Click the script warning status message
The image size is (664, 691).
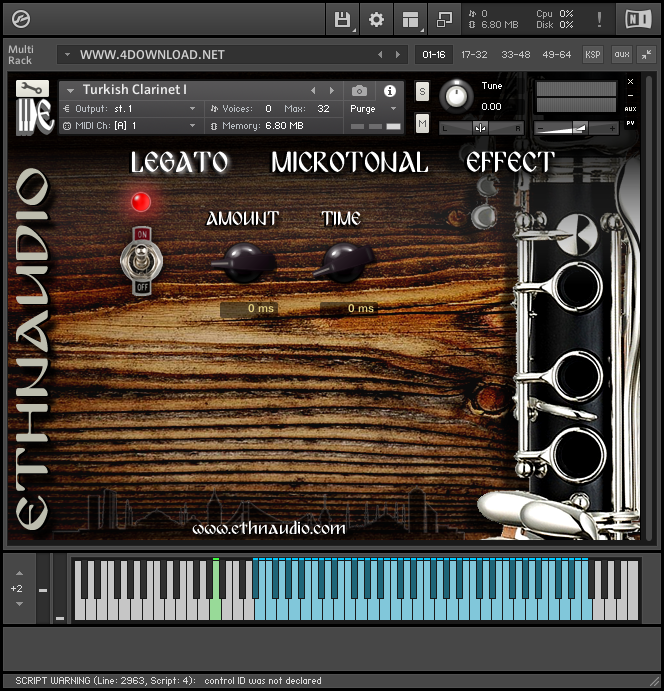pos(168,680)
